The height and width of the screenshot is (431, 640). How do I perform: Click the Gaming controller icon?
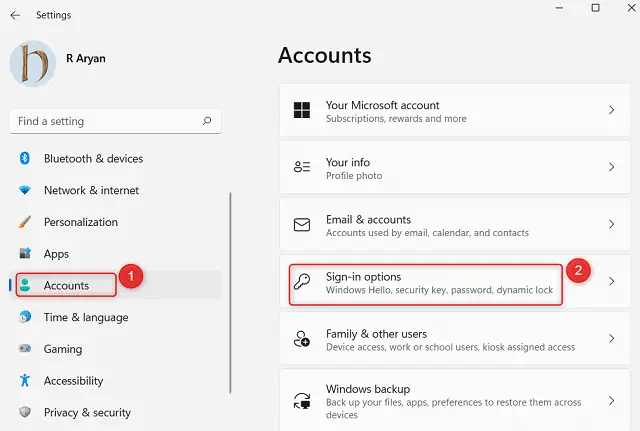coord(25,349)
